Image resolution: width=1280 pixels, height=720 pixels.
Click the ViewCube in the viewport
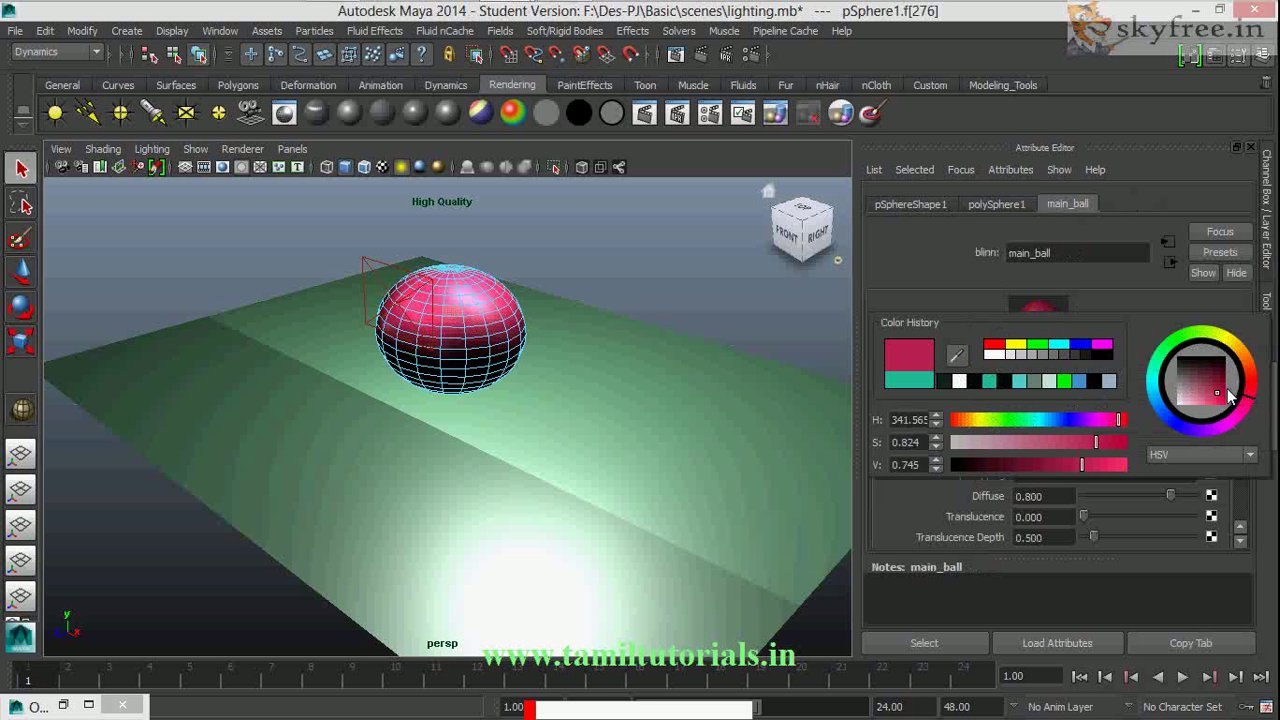pyautogui.click(x=802, y=231)
